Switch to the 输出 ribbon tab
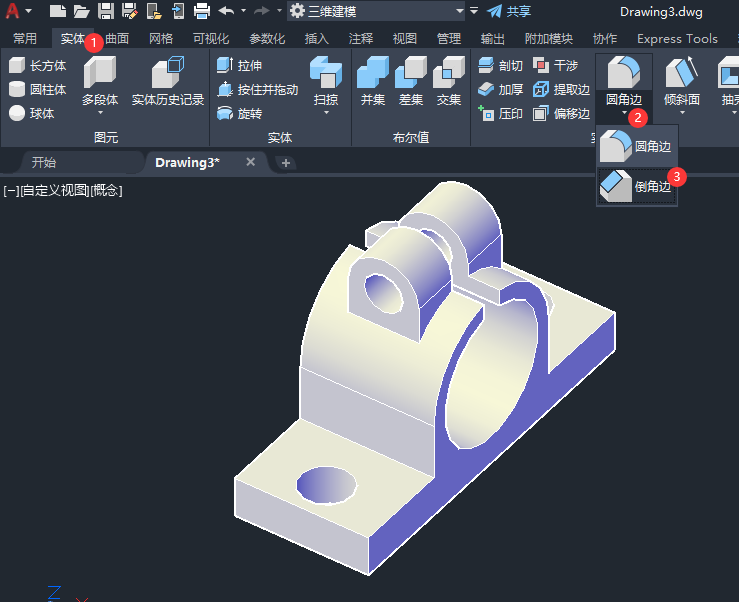The width and height of the screenshot is (739, 602). point(493,39)
